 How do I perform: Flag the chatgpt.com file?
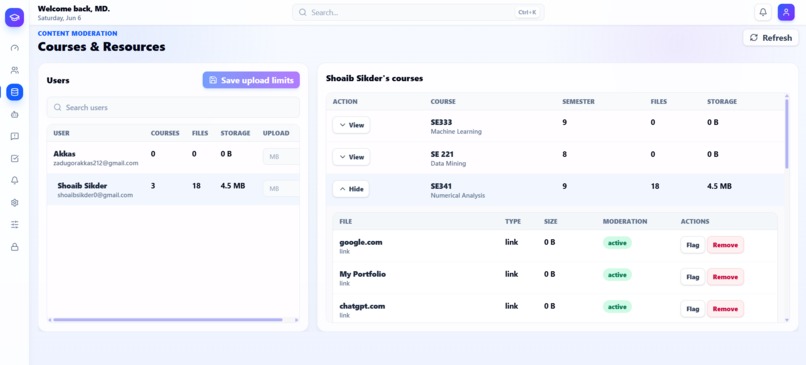692,308
